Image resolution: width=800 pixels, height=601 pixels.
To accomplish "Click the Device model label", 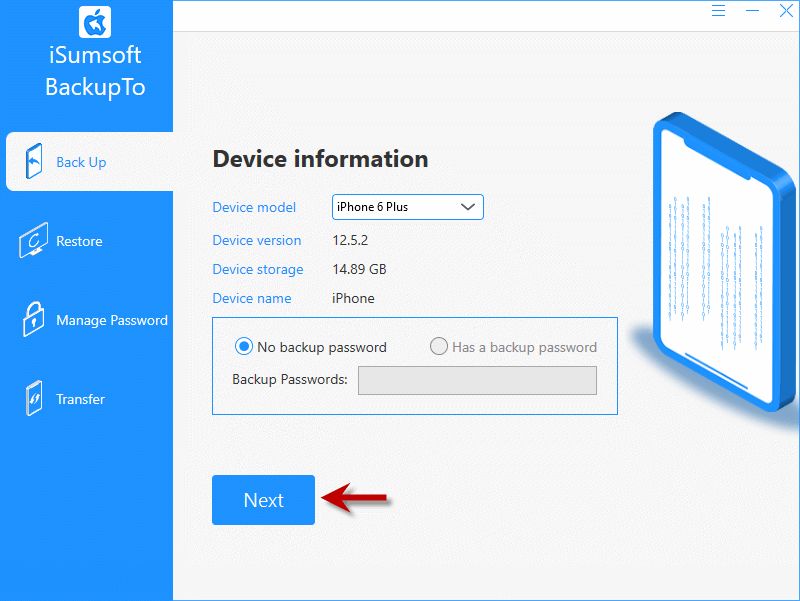I will click(x=254, y=207).
